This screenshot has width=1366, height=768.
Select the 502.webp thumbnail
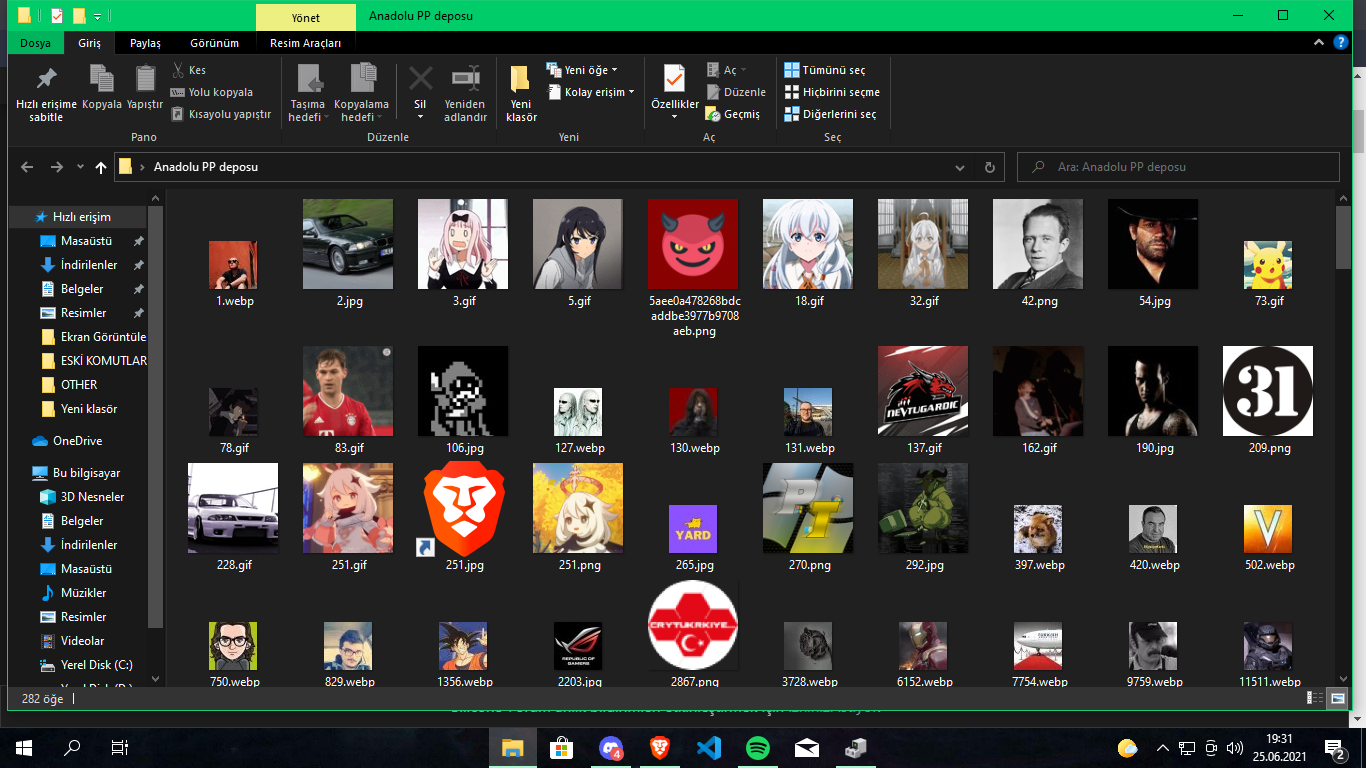point(1268,530)
